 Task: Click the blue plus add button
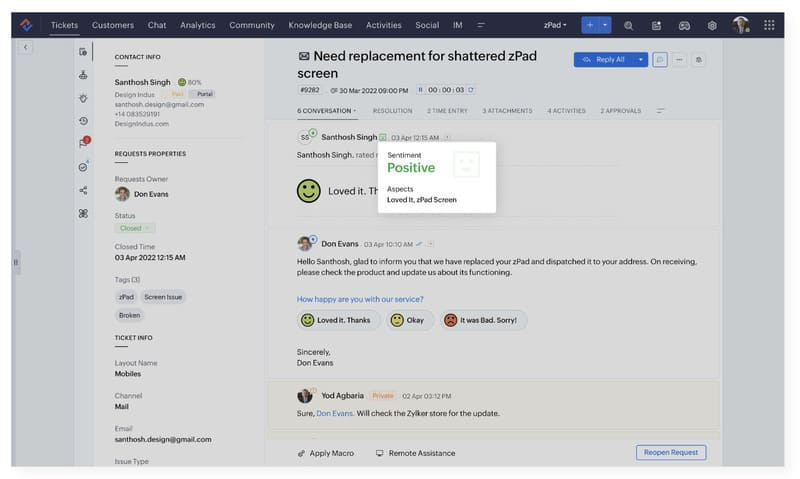pyautogui.click(x=590, y=24)
